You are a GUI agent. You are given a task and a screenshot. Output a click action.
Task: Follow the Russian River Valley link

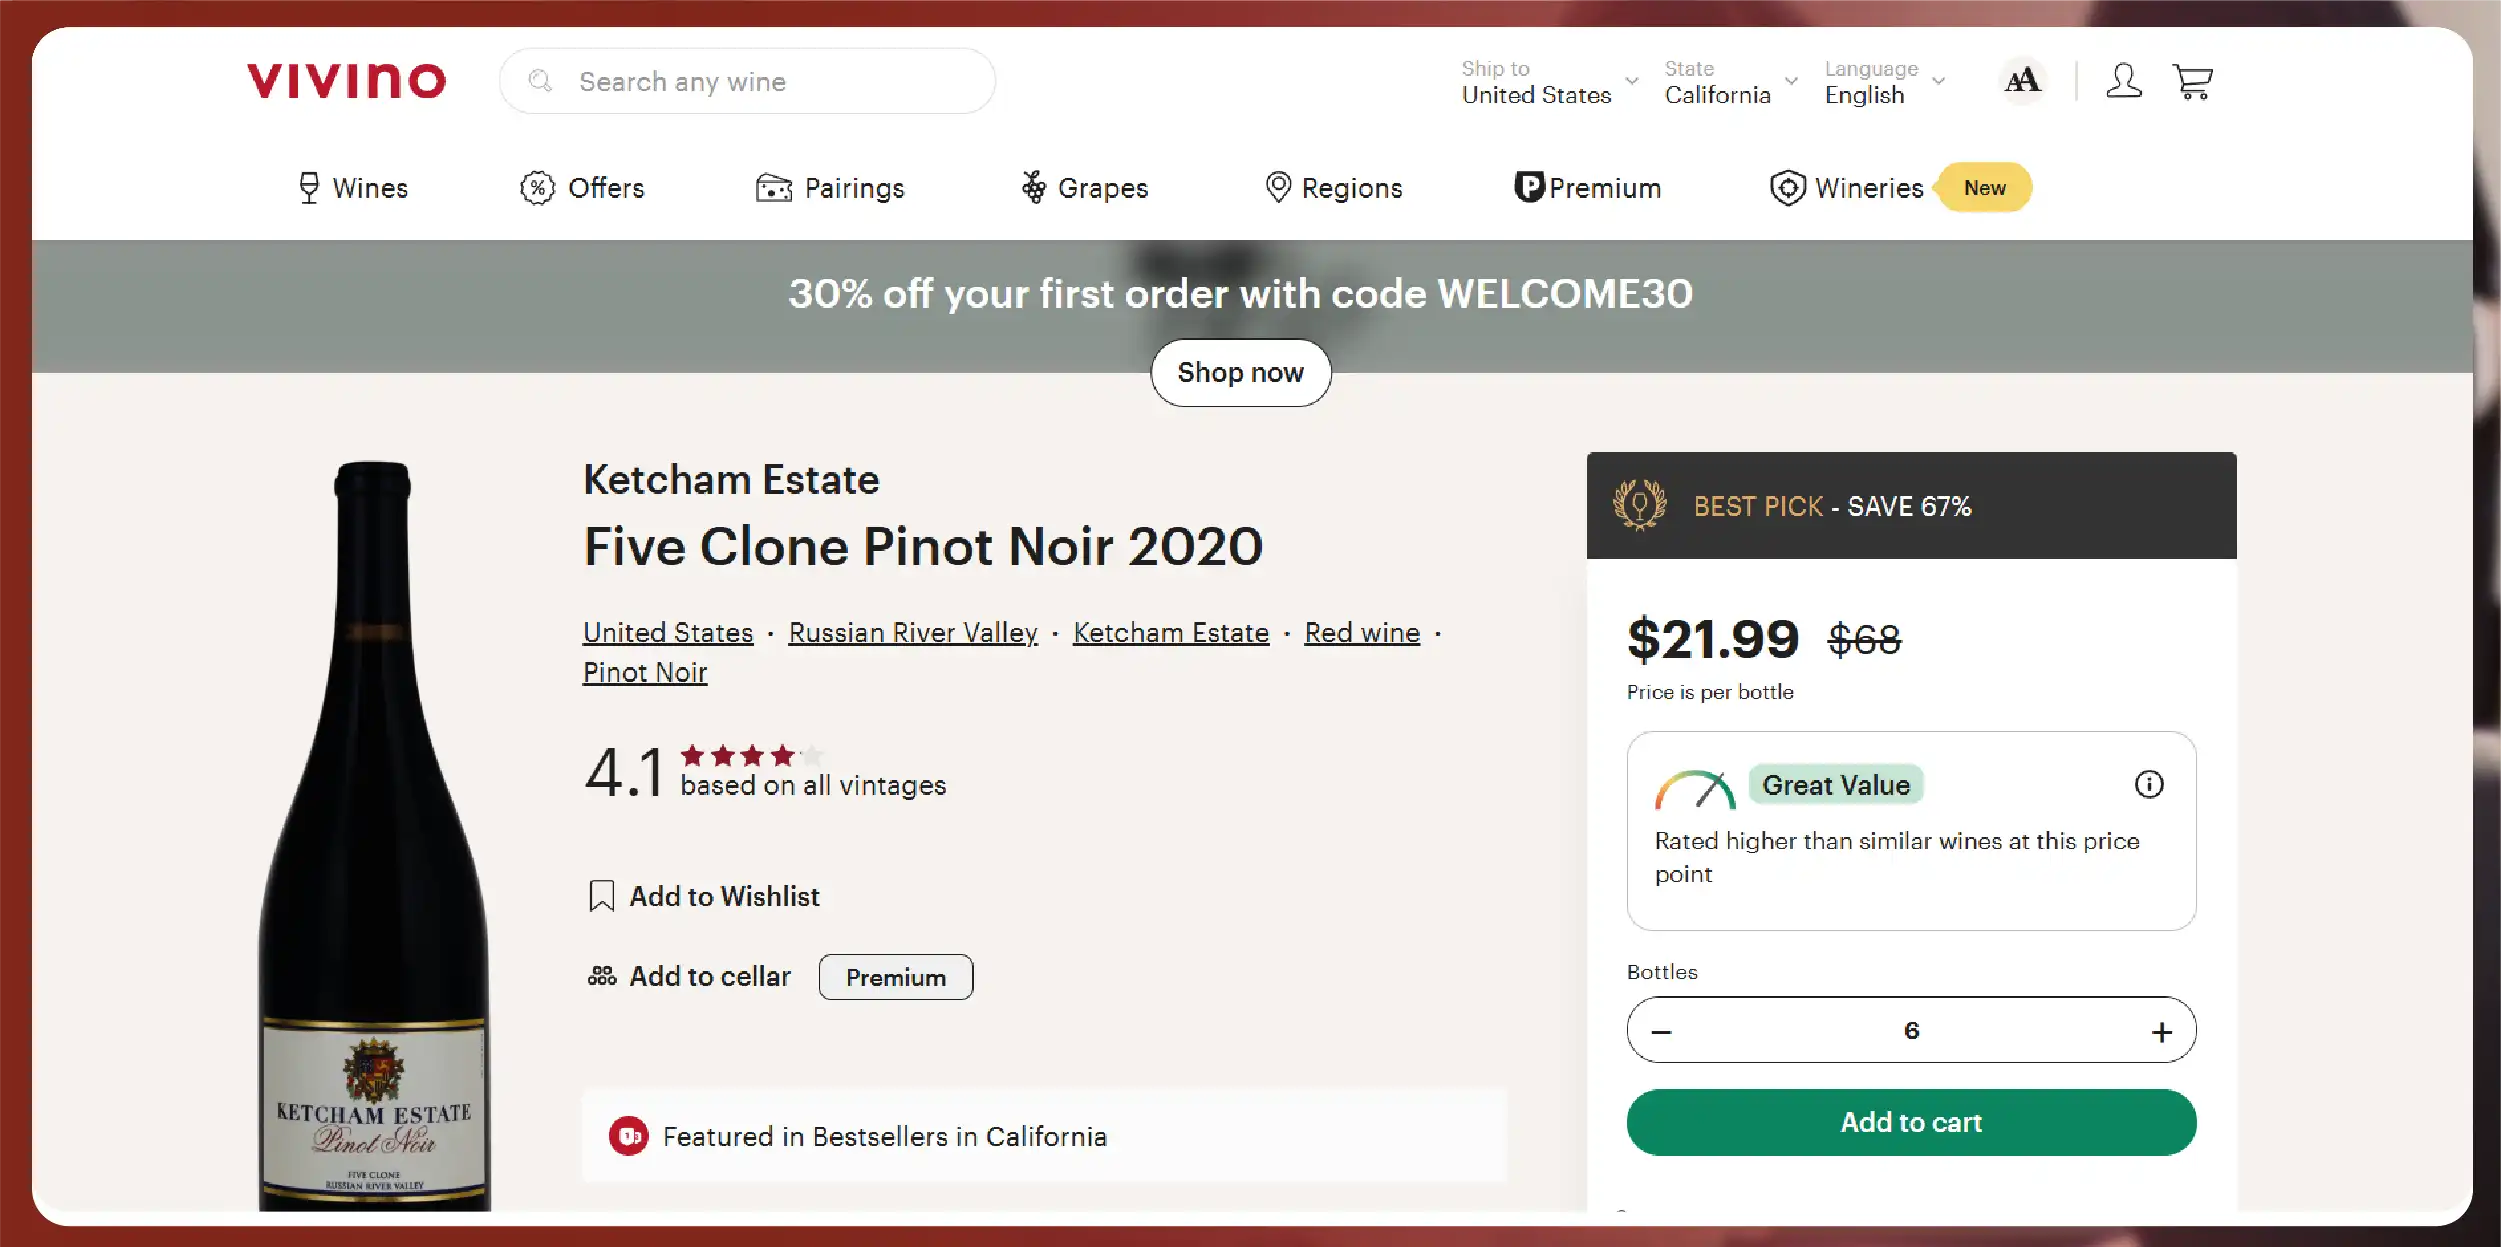913,633
